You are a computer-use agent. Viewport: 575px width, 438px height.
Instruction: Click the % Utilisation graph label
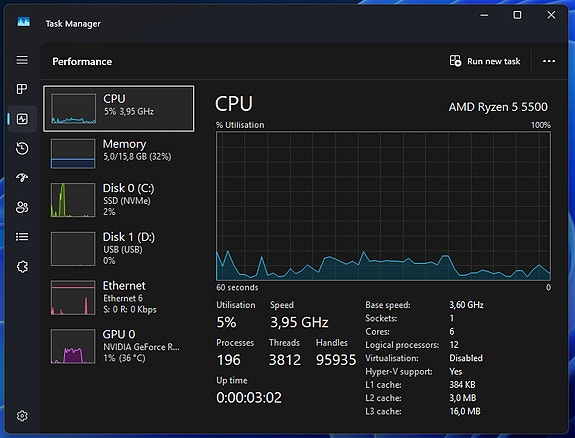pos(240,125)
